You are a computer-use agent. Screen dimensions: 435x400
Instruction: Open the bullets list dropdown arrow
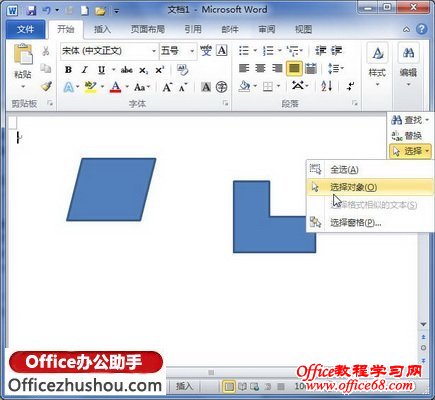[255, 51]
